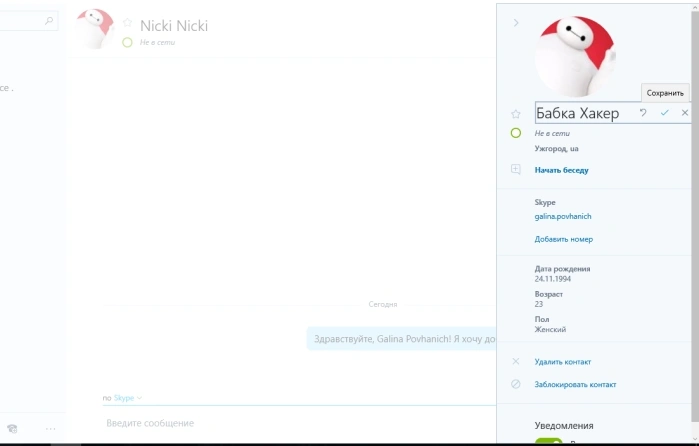Click the status circle in profile panel
Viewport: 699px width, 446px height.
[x=516, y=133]
